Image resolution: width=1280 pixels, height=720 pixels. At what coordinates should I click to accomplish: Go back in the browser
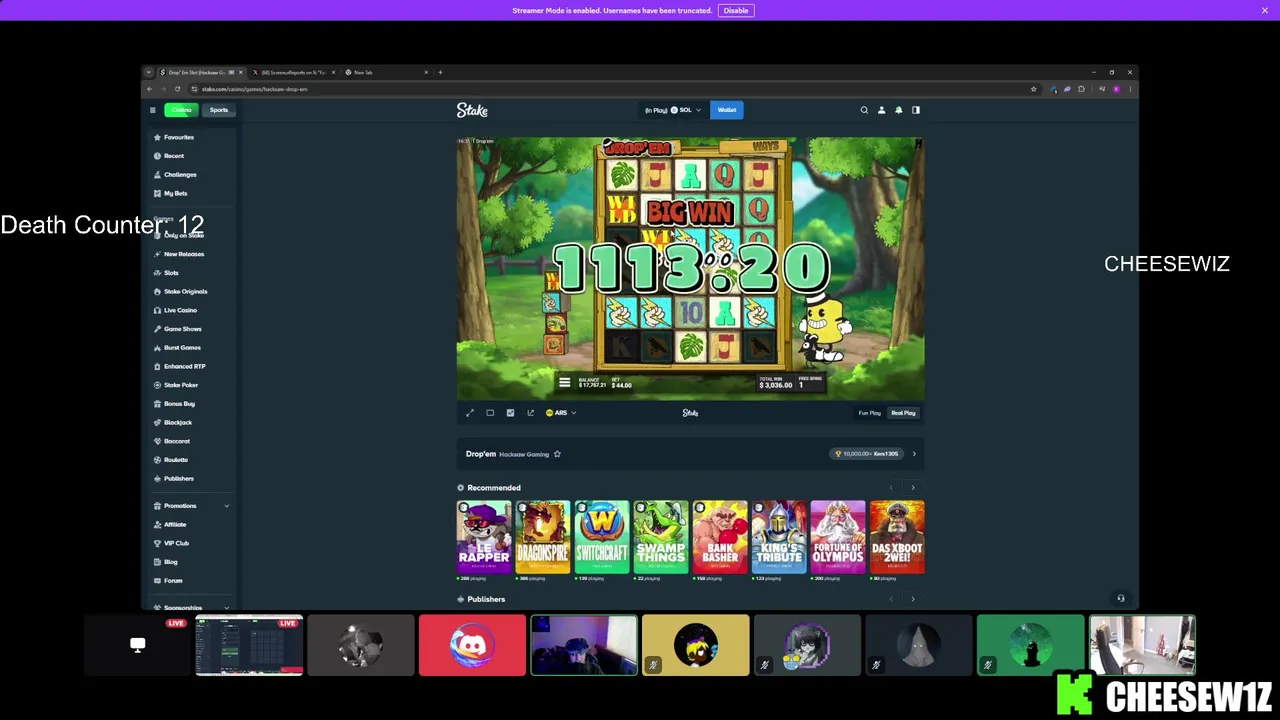click(x=150, y=89)
